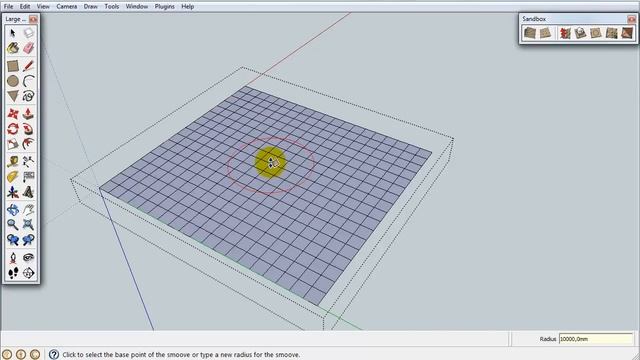The height and width of the screenshot is (360, 640).
Task: Activate the Position Camera tool
Action: (13, 258)
